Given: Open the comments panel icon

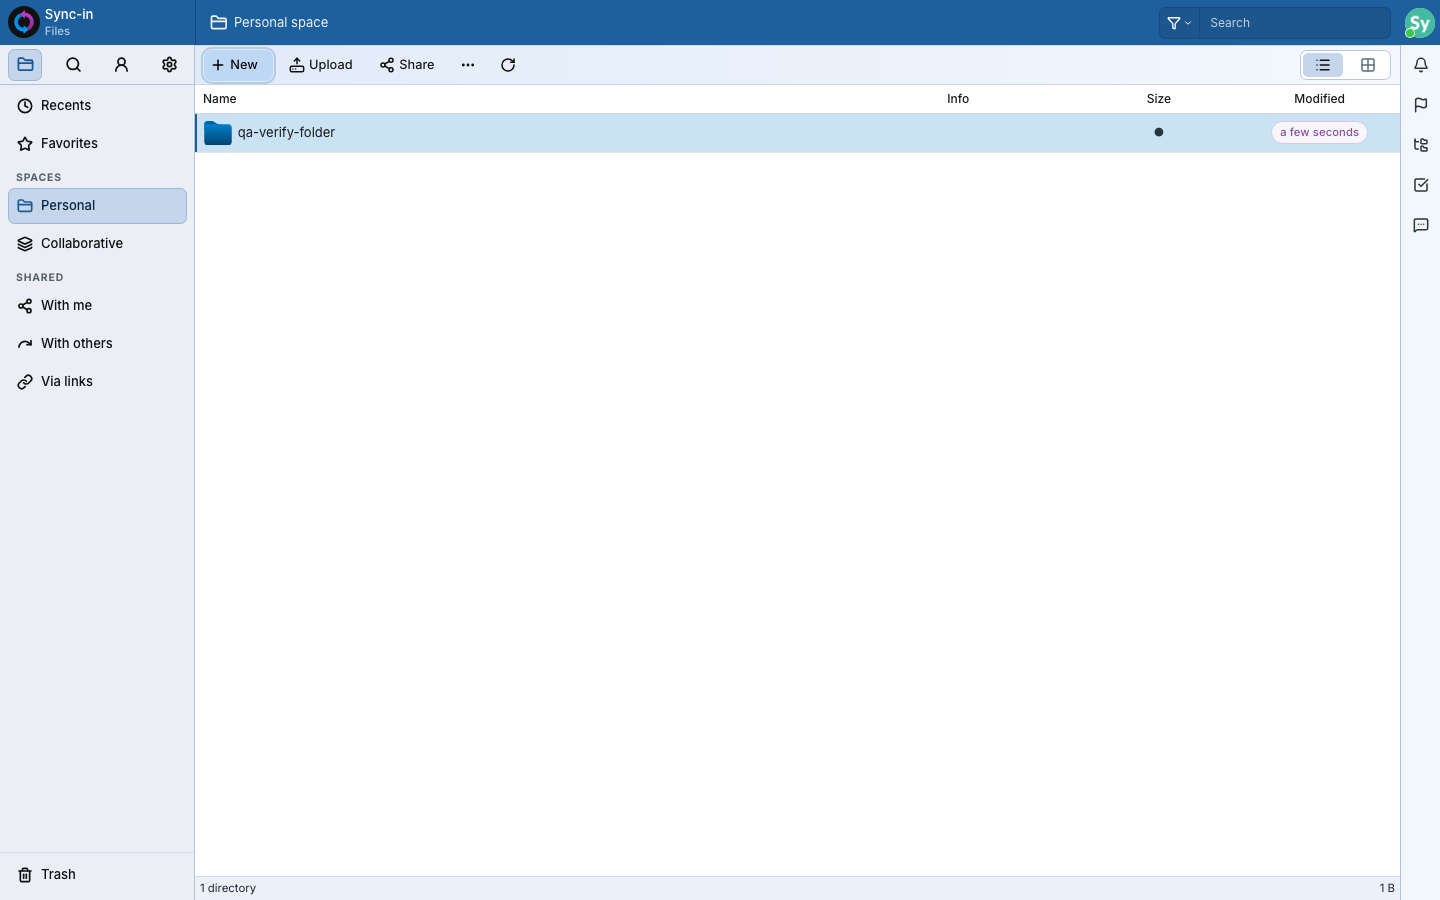Looking at the screenshot, I should click(1421, 225).
